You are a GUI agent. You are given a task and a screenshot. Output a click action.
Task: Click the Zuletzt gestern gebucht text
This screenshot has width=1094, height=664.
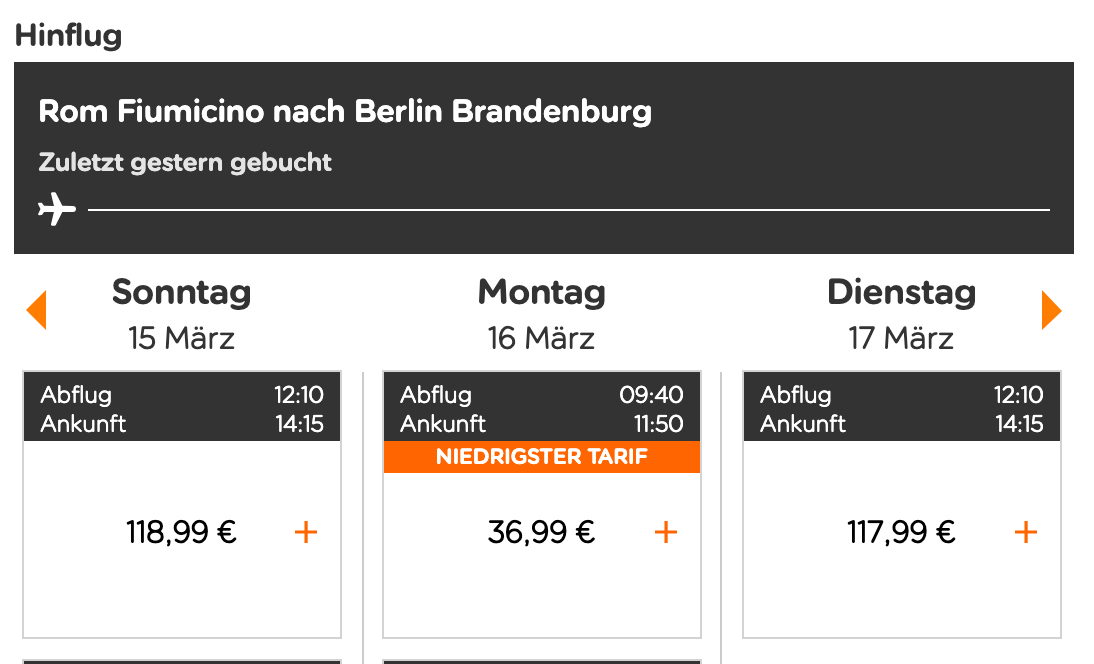click(x=185, y=162)
